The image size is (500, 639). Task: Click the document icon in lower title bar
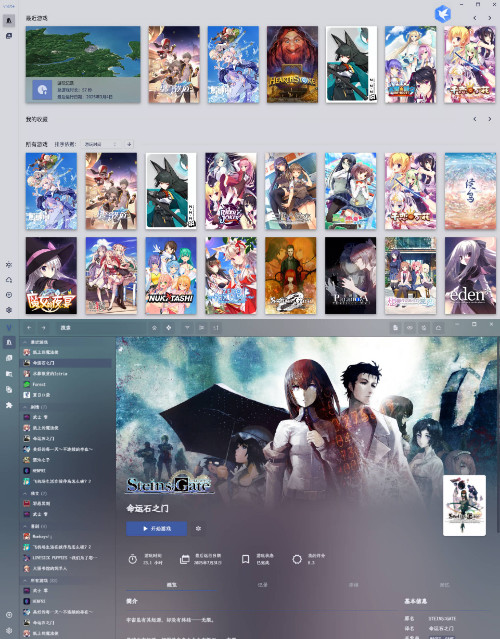(x=395, y=328)
